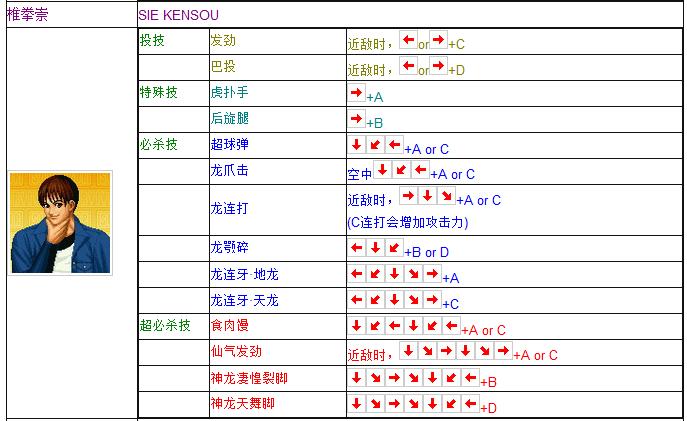Viewport: 687px width, 421px height.
Task: Click the Sie Kensou character portrait
Action: (x=60, y=223)
